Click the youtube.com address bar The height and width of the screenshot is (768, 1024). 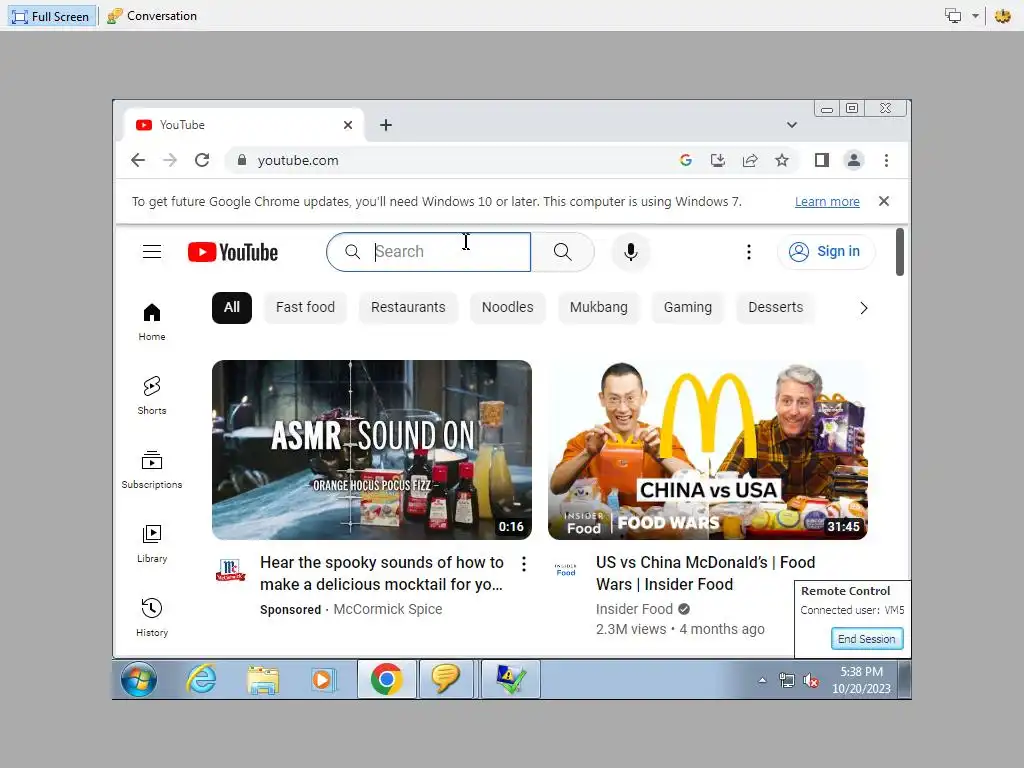tap(451, 160)
